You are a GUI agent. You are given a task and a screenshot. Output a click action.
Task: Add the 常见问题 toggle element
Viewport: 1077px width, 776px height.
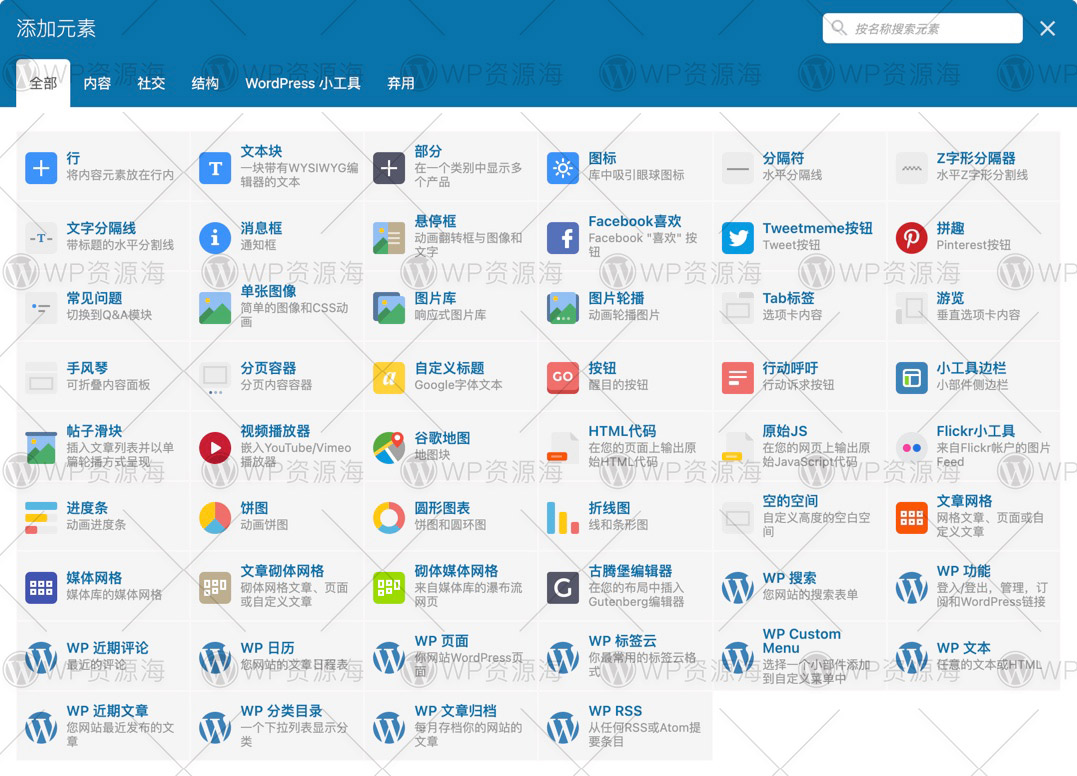coord(103,307)
